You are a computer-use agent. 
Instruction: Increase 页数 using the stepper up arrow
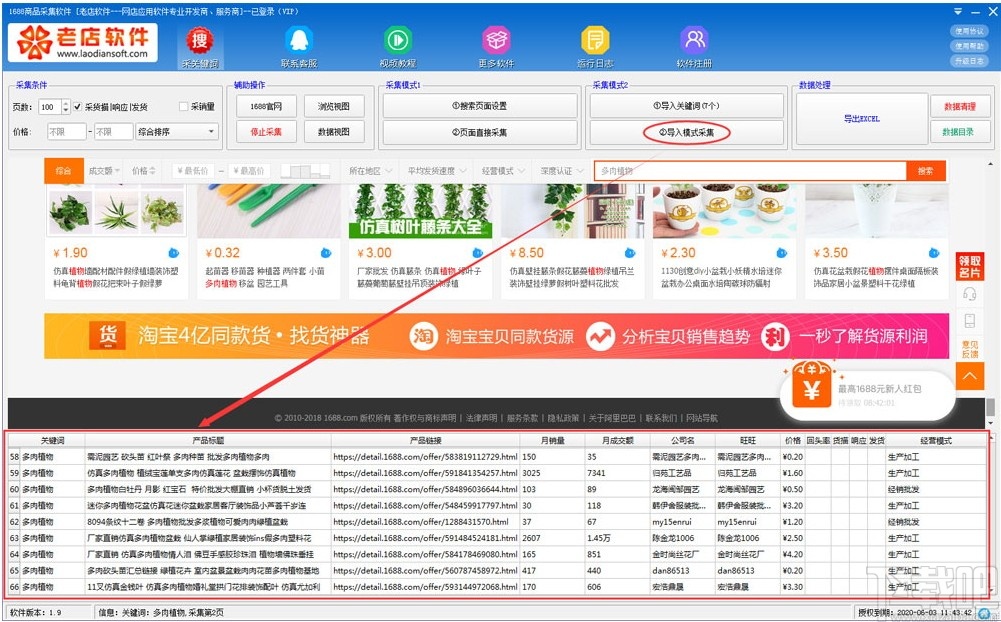[x=66, y=102]
